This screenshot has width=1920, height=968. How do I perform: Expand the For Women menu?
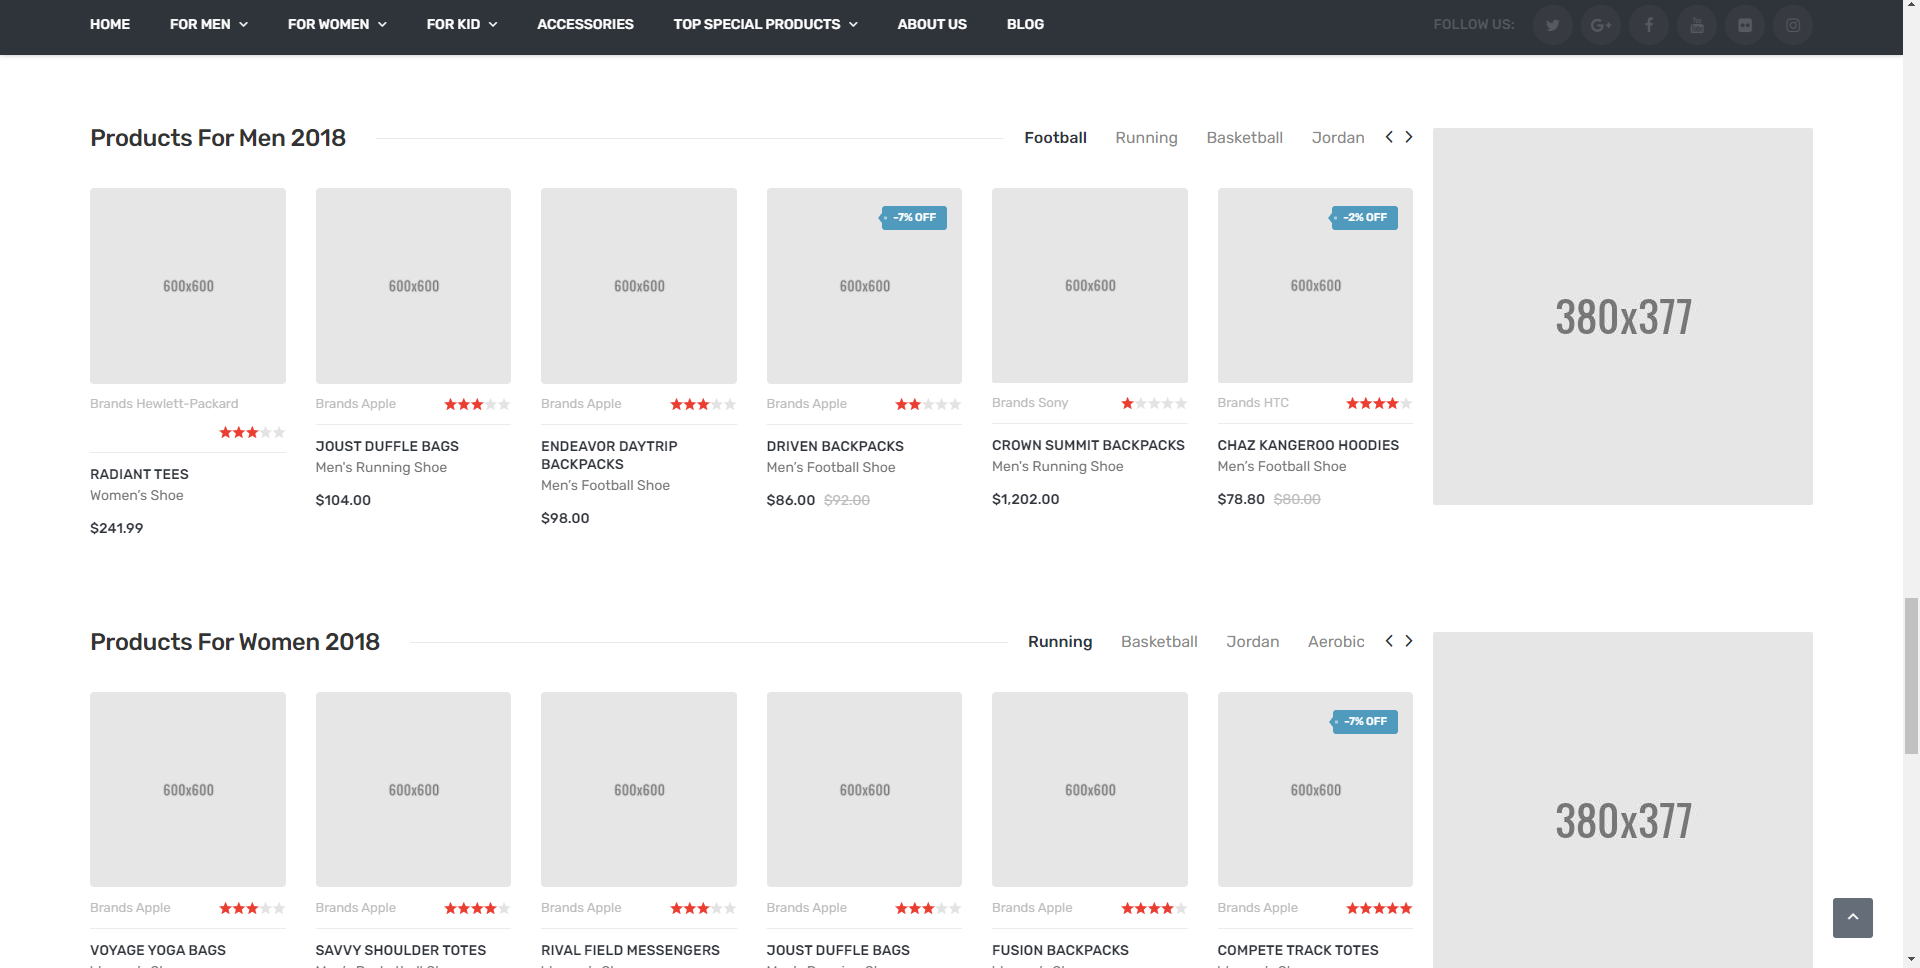(x=337, y=24)
